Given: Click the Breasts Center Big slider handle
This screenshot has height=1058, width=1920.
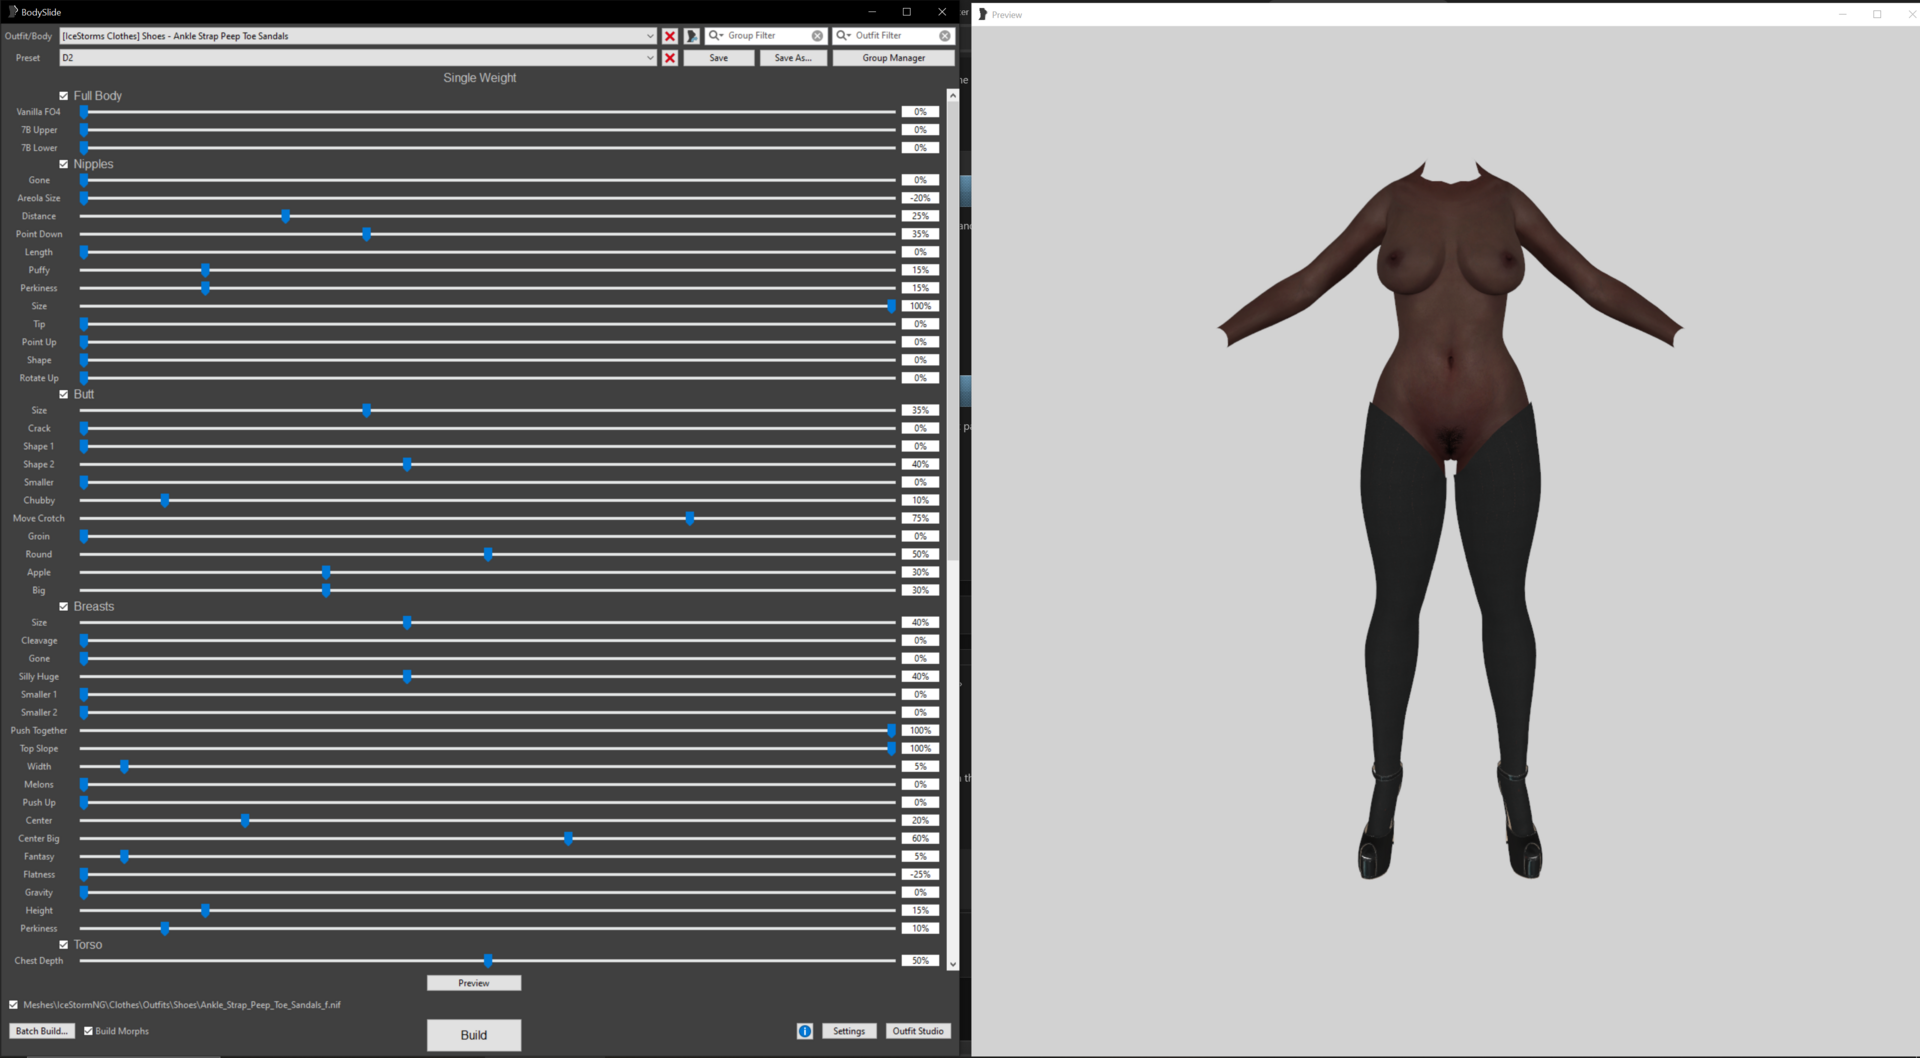Looking at the screenshot, I should 568,838.
